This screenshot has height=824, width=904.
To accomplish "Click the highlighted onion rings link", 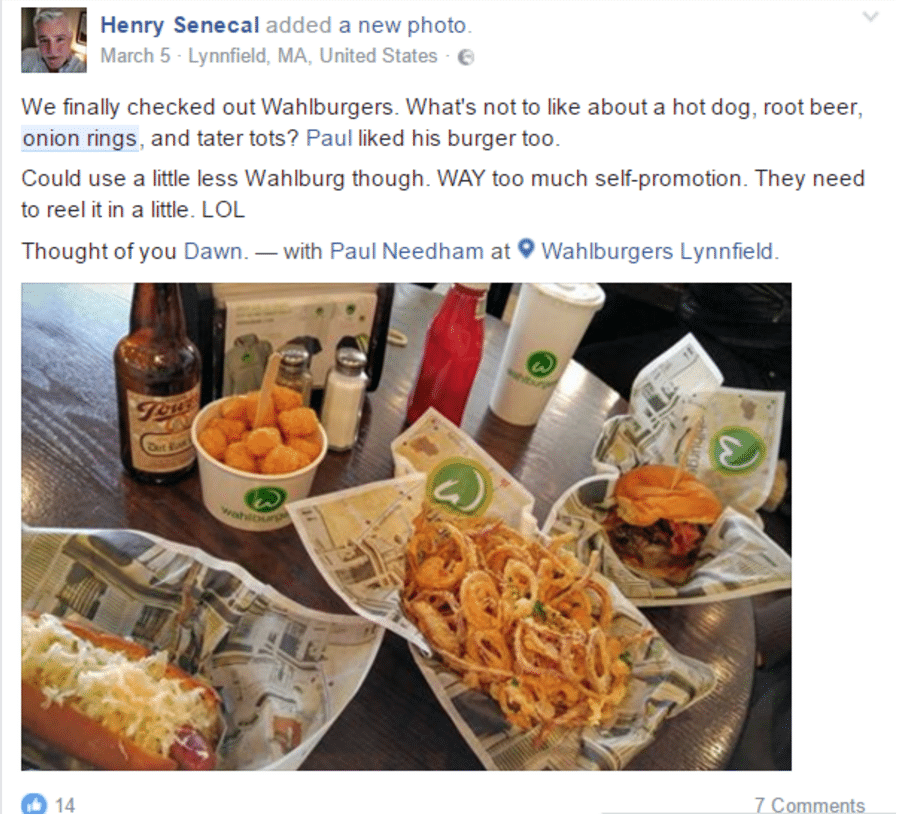I will click(x=80, y=138).
